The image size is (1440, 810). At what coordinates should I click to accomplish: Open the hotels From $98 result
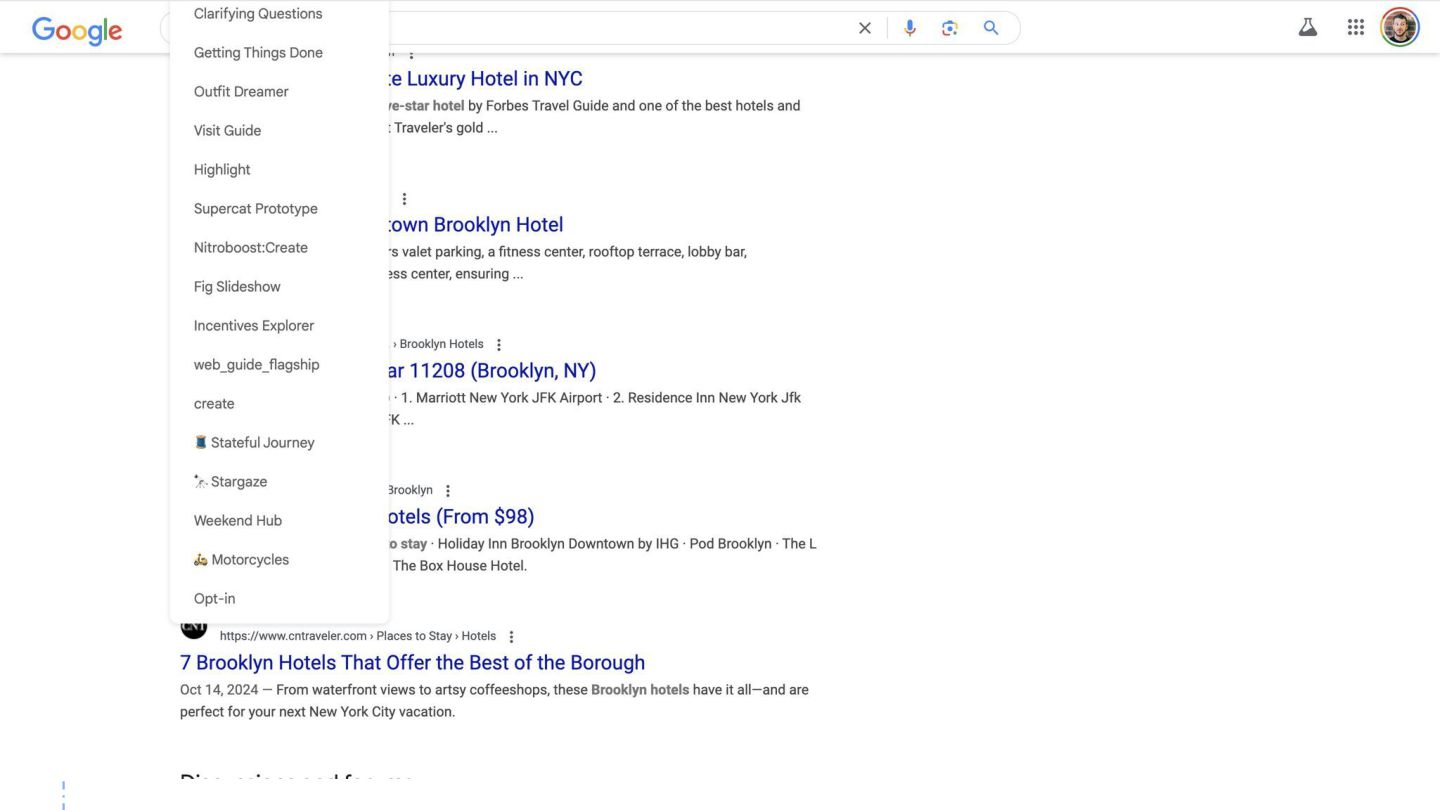click(x=461, y=517)
